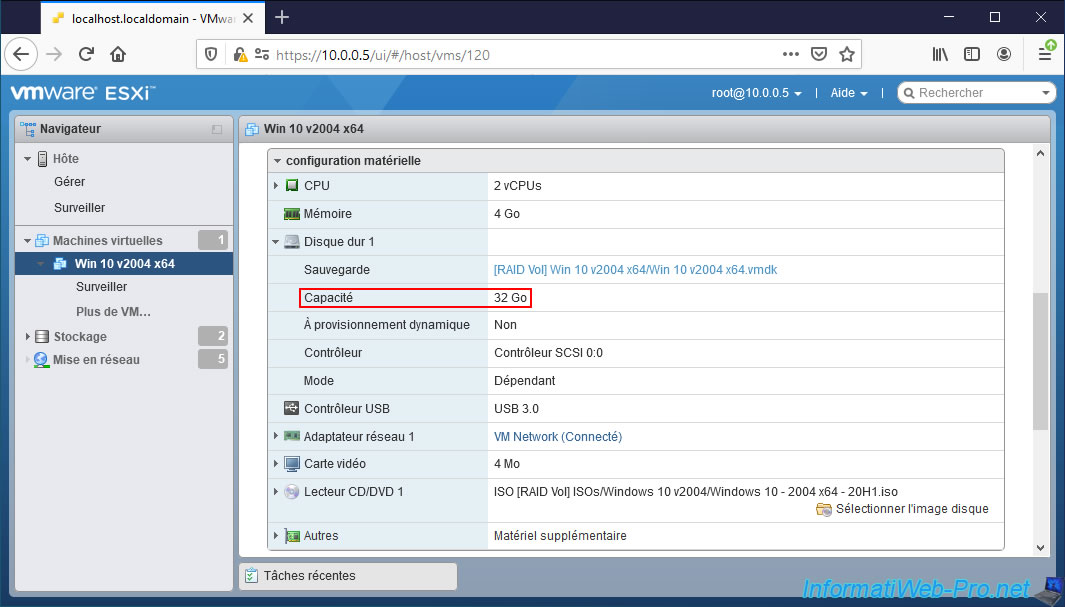Open a new browser tab
Viewport: 1065px width, 607px height.
point(282,18)
